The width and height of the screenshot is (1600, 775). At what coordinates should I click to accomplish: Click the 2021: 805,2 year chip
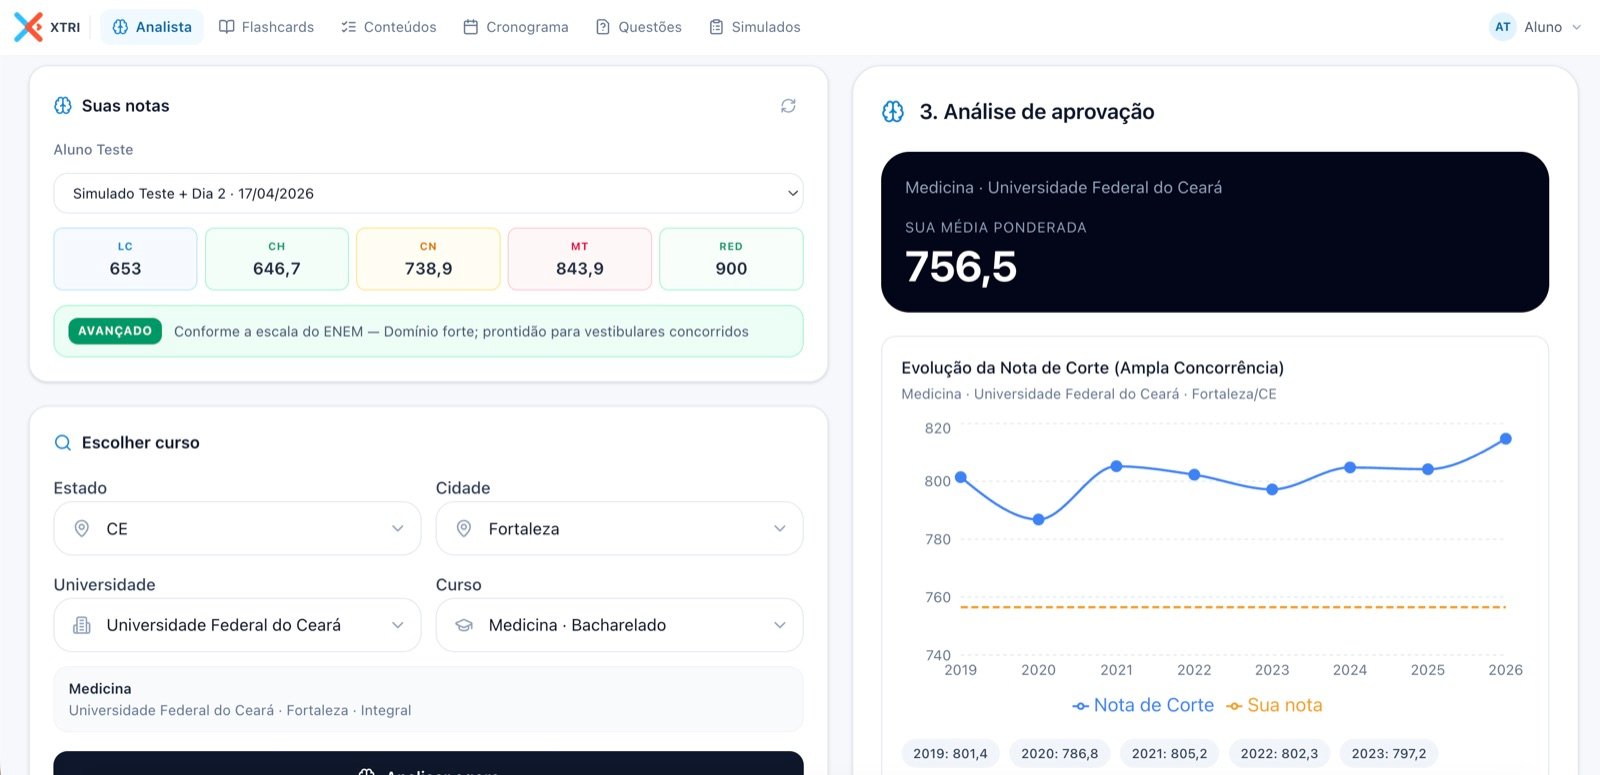tap(1169, 753)
